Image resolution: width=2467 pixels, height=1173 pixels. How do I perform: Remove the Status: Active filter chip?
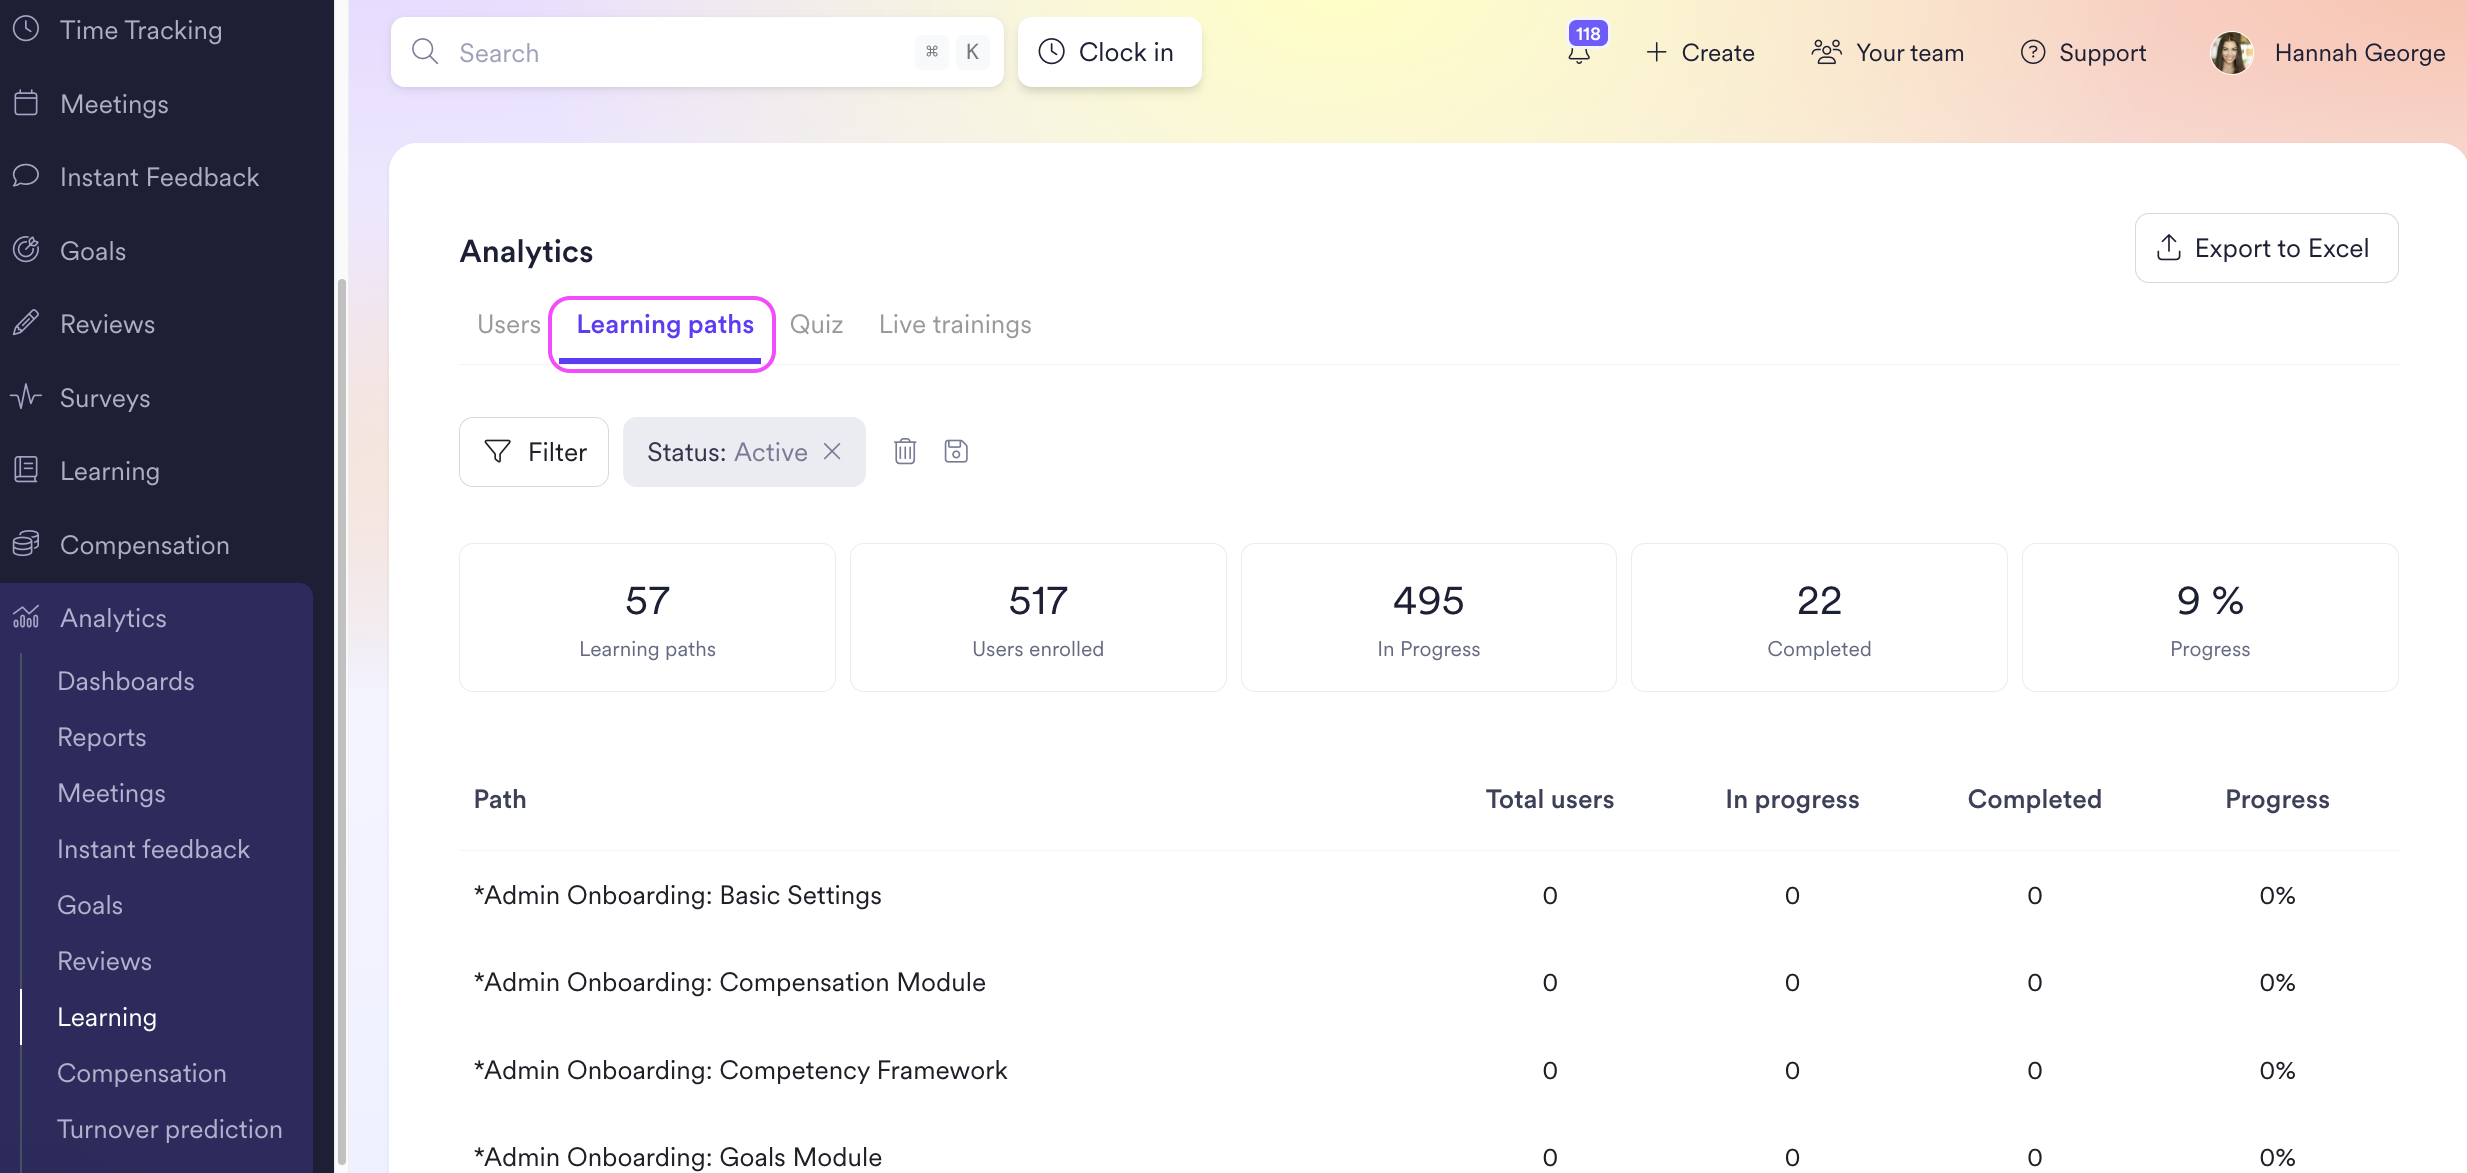832,452
